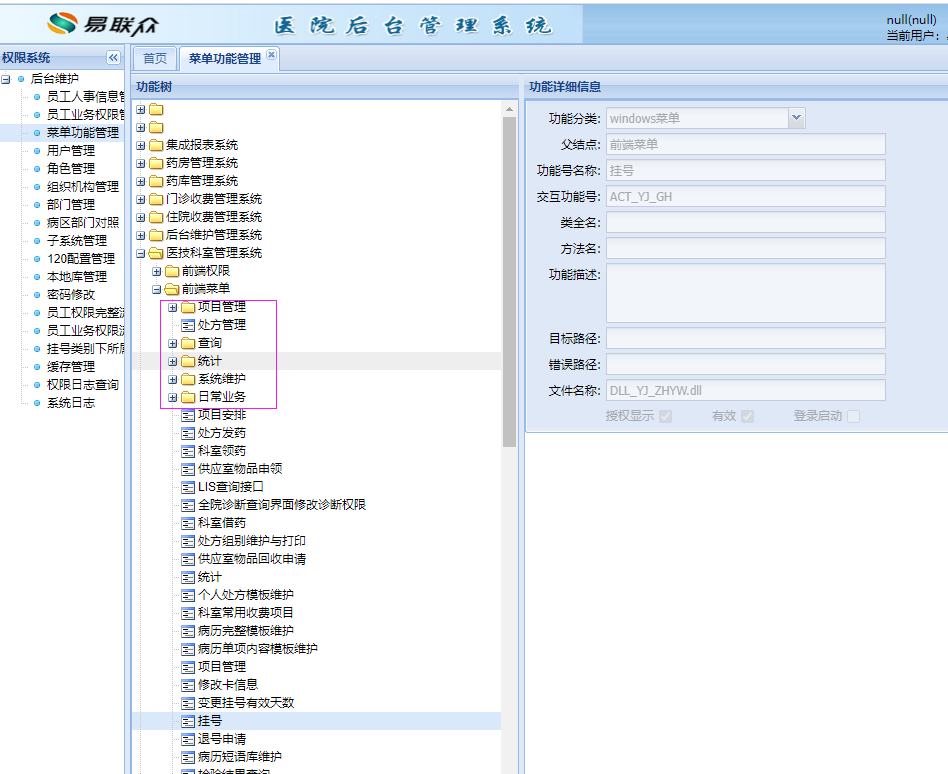Expand the 集成报表系统 folder

(140, 146)
